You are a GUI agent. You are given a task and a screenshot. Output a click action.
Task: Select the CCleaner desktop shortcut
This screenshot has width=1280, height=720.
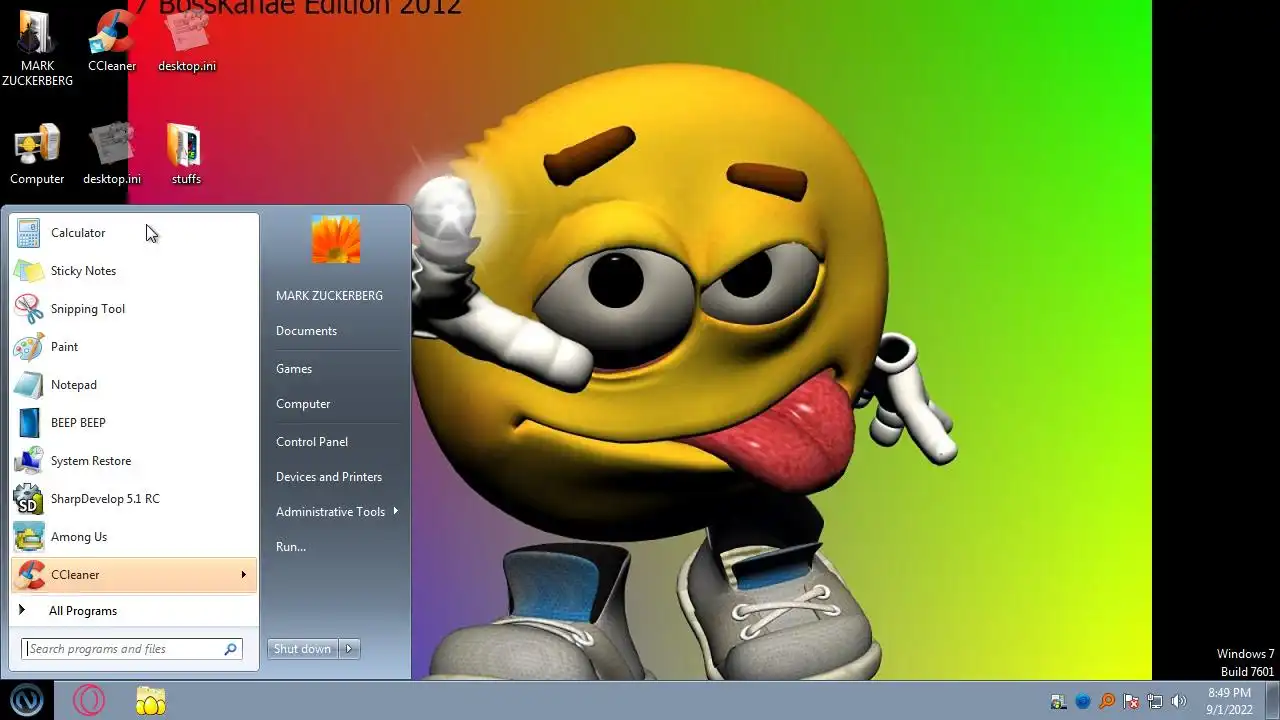[112, 43]
